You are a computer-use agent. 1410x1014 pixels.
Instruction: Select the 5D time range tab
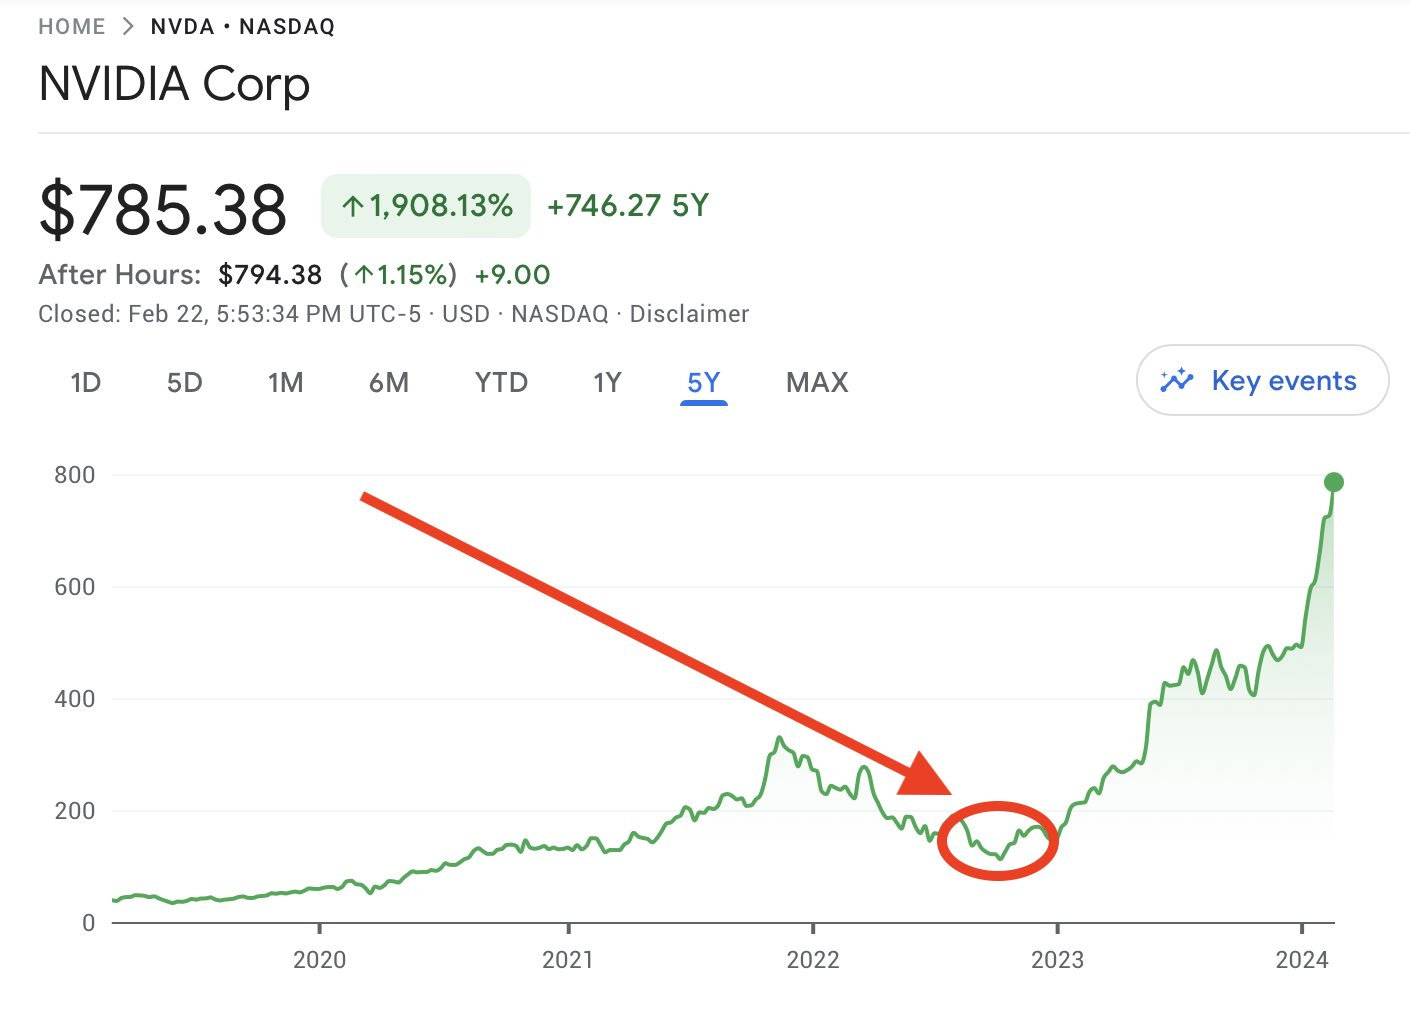click(x=185, y=383)
